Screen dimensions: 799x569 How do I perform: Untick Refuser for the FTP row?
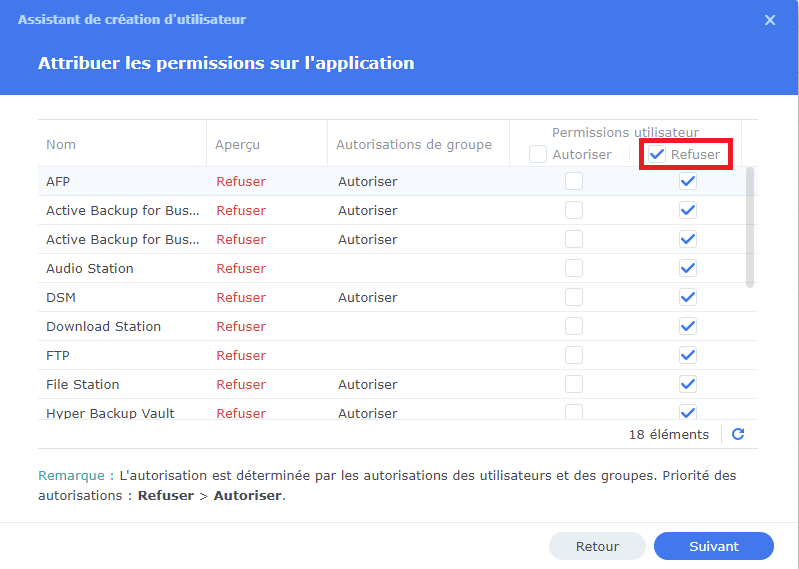[687, 355]
